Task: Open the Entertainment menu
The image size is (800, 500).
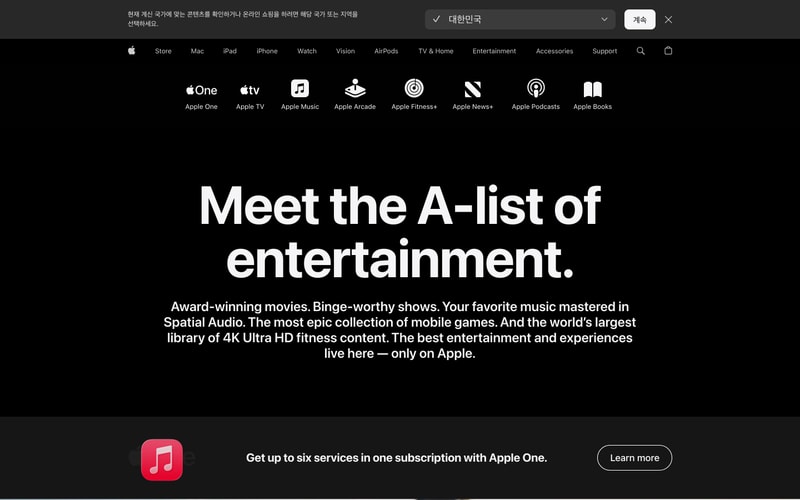Action: tap(494, 51)
